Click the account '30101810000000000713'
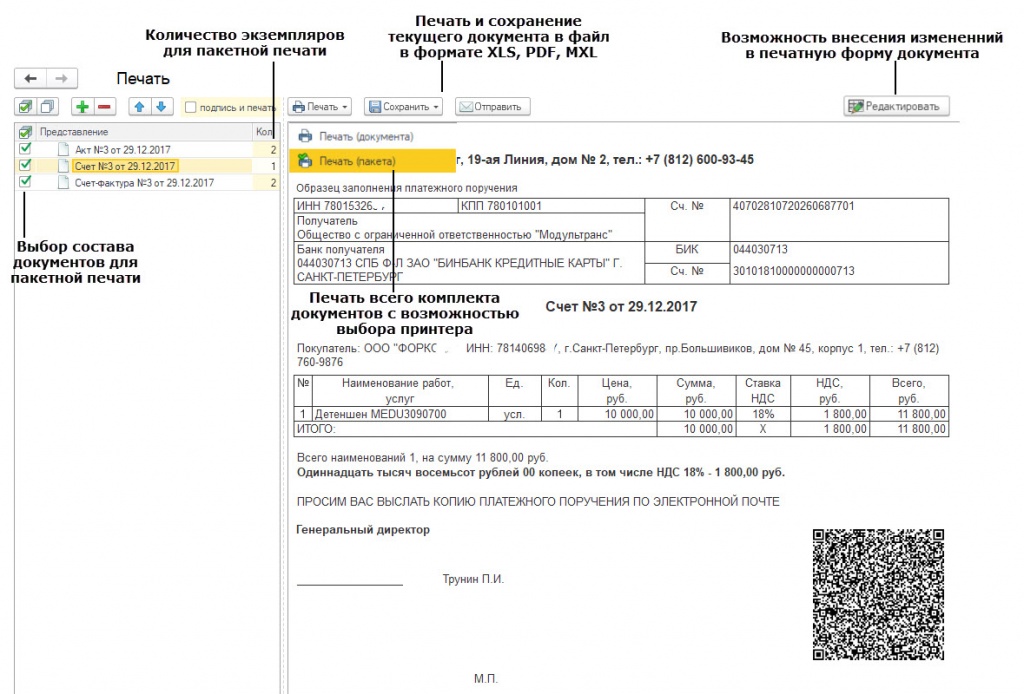Screen dimensions: 1024x694 (x=793, y=271)
